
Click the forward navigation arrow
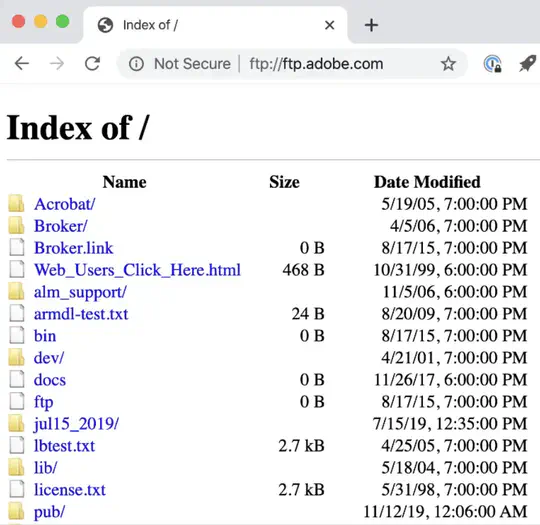(x=57, y=64)
